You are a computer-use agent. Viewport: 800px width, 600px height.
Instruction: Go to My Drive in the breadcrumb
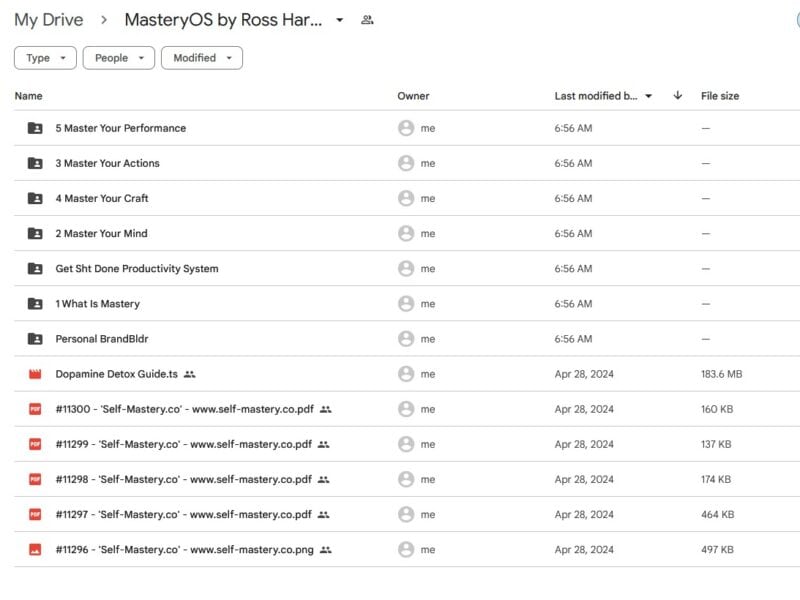(49, 20)
